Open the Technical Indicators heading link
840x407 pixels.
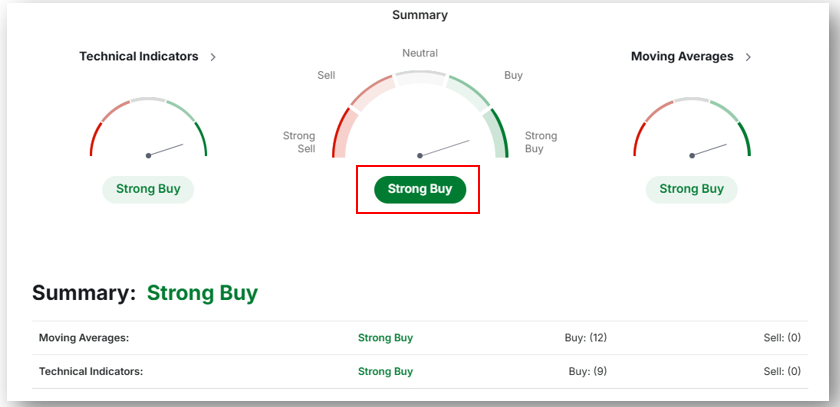(139, 56)
